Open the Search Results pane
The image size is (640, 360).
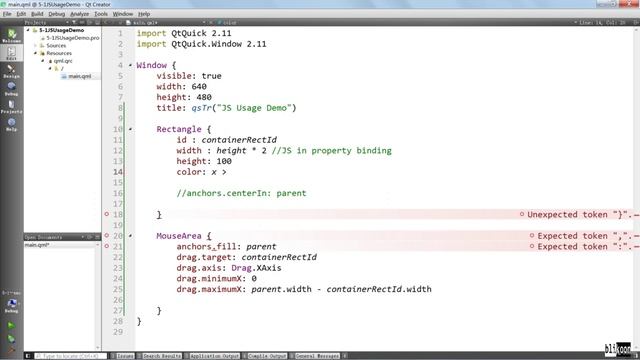pyautogui.click(x=159, y=356)
